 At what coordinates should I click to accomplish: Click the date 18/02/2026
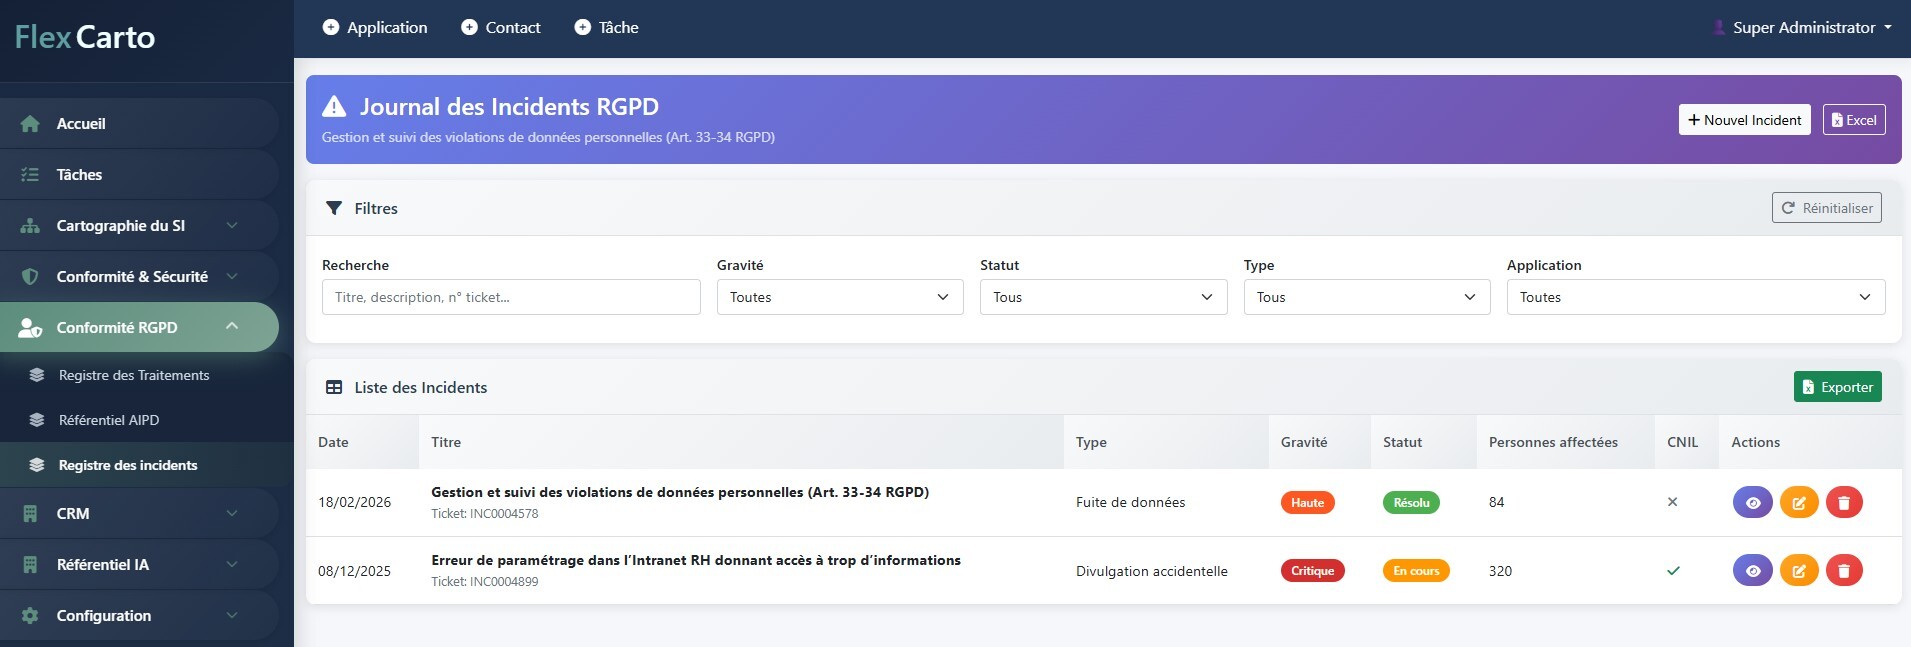[x=354, y=503]
